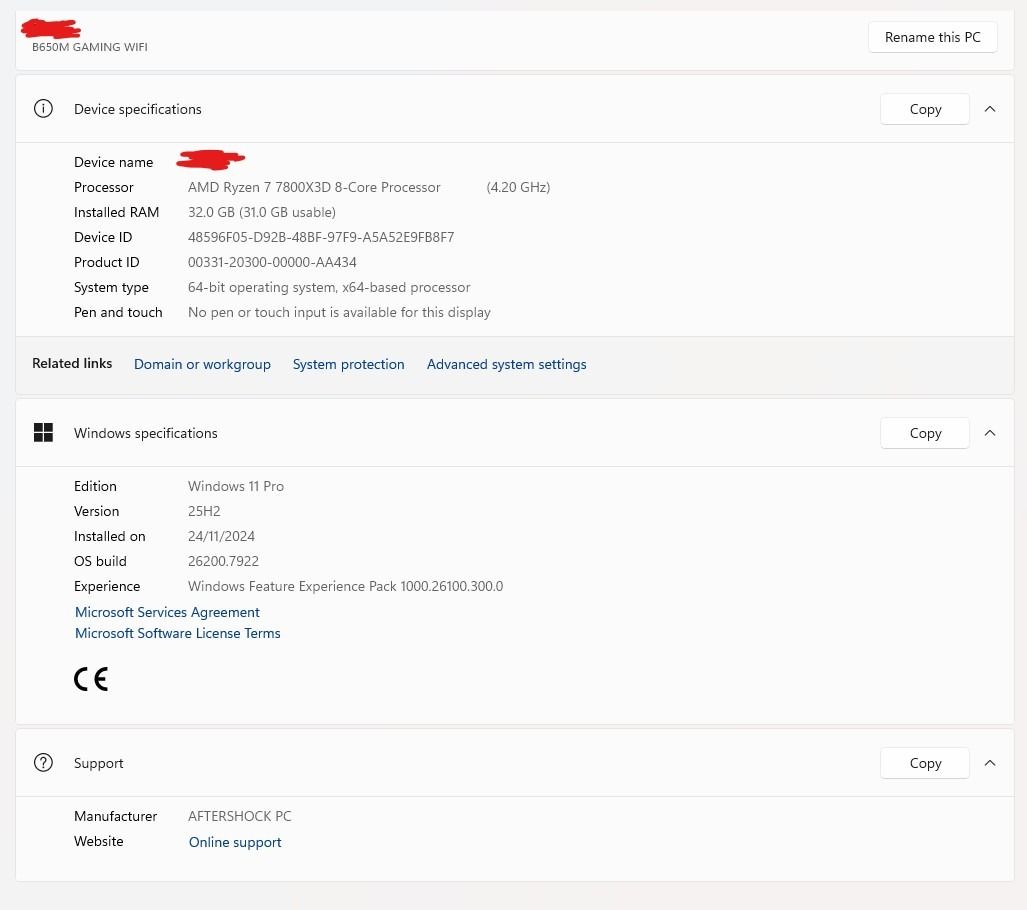Open Advanced system settings link
Screen dimensions: 1027x910
(x=507, y=364)
